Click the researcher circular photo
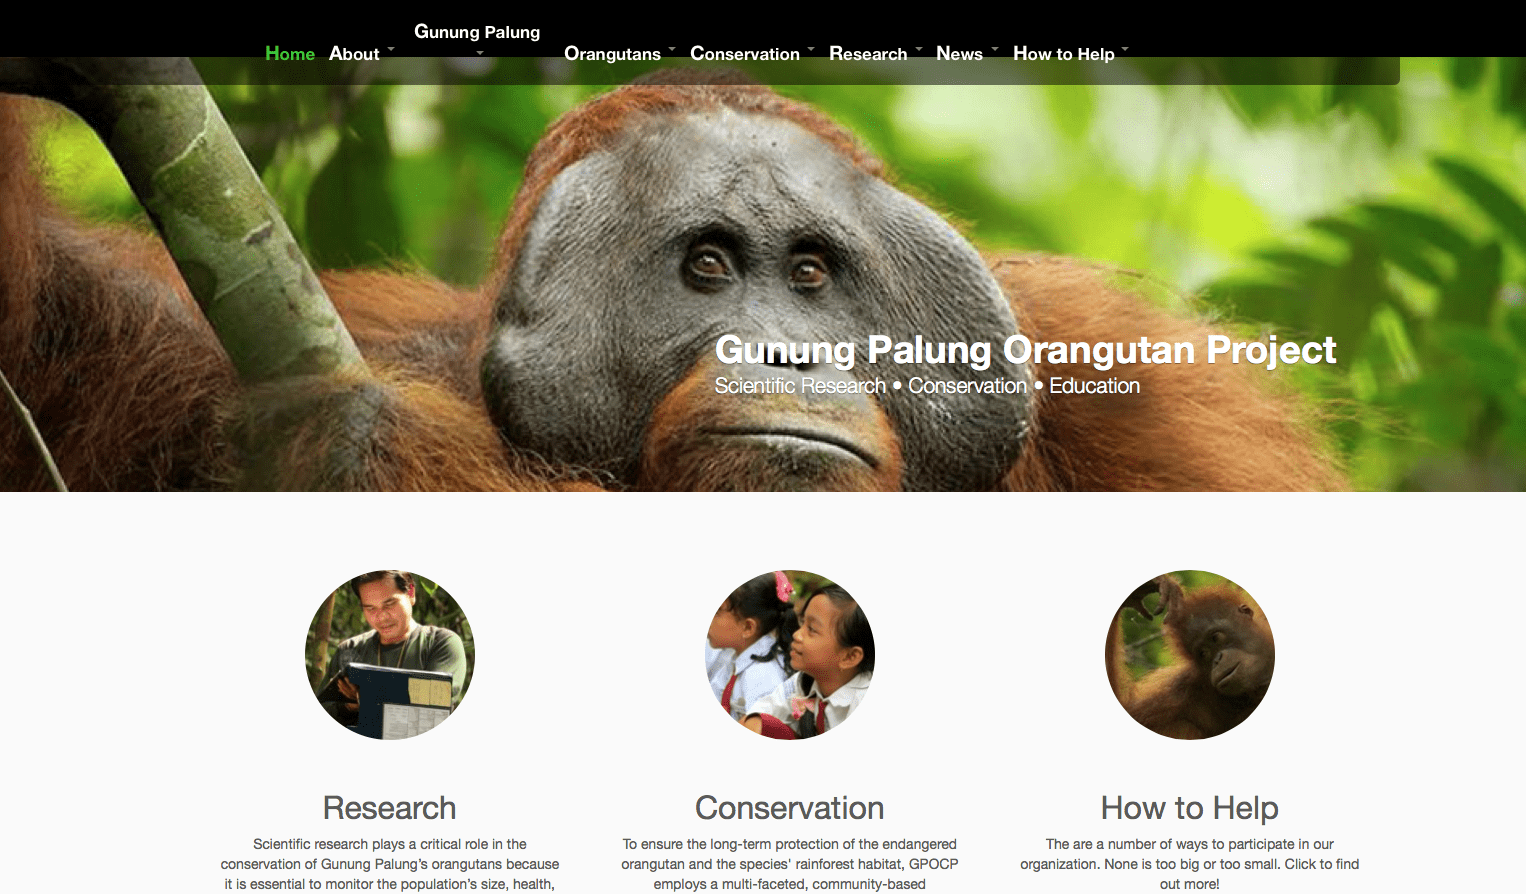The image size is (1526, 894). point(390,655)
